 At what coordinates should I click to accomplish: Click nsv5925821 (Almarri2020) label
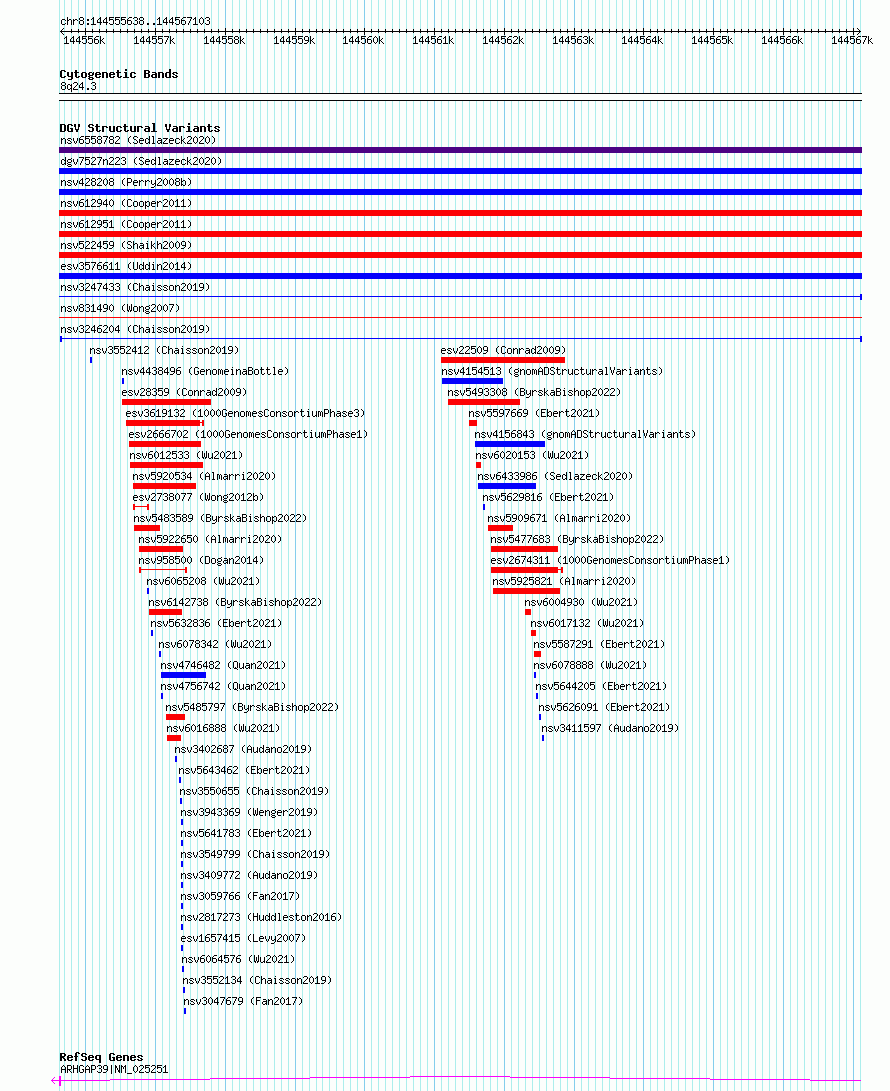tap(564, 581)
